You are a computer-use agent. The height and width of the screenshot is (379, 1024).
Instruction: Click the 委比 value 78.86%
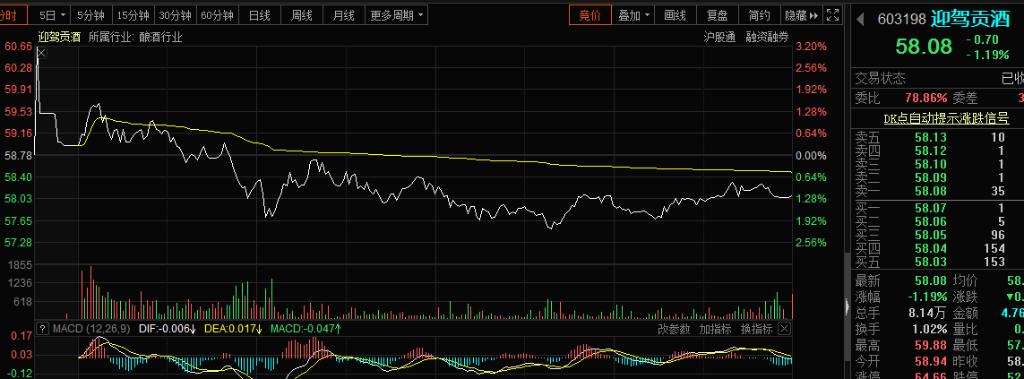(925, 98)
